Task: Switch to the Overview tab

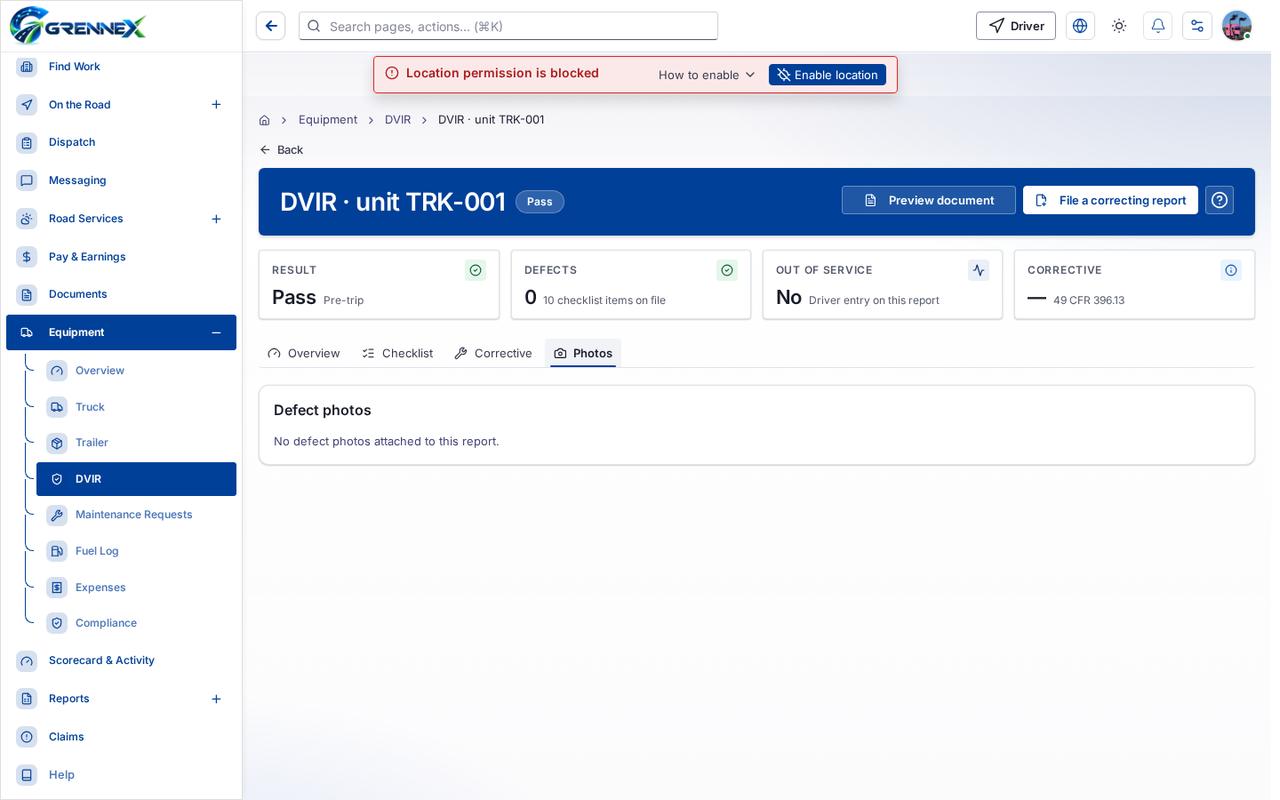Action: 304,353
